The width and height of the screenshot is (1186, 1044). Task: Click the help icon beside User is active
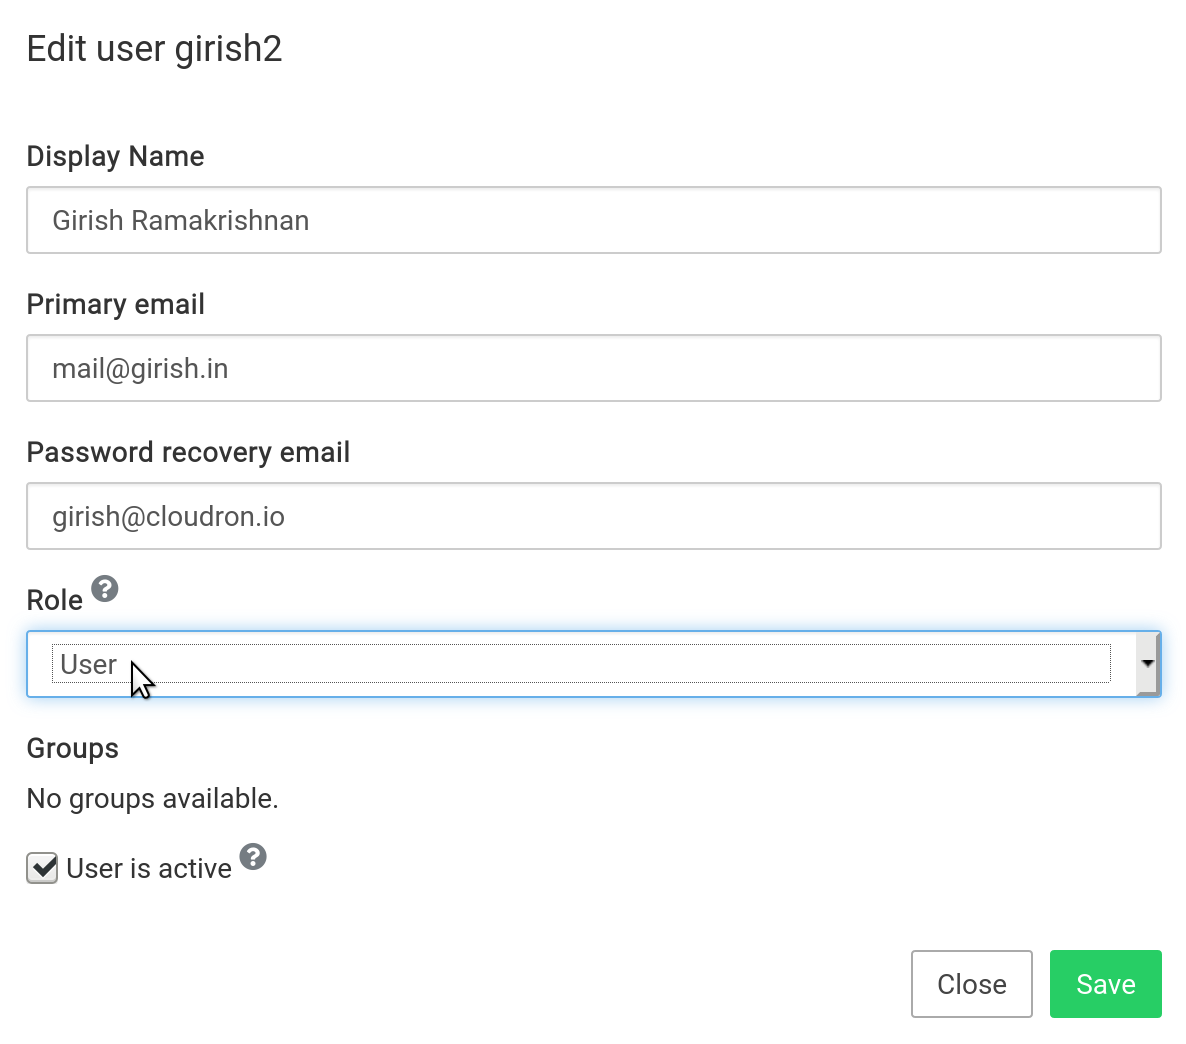point(253,857)
